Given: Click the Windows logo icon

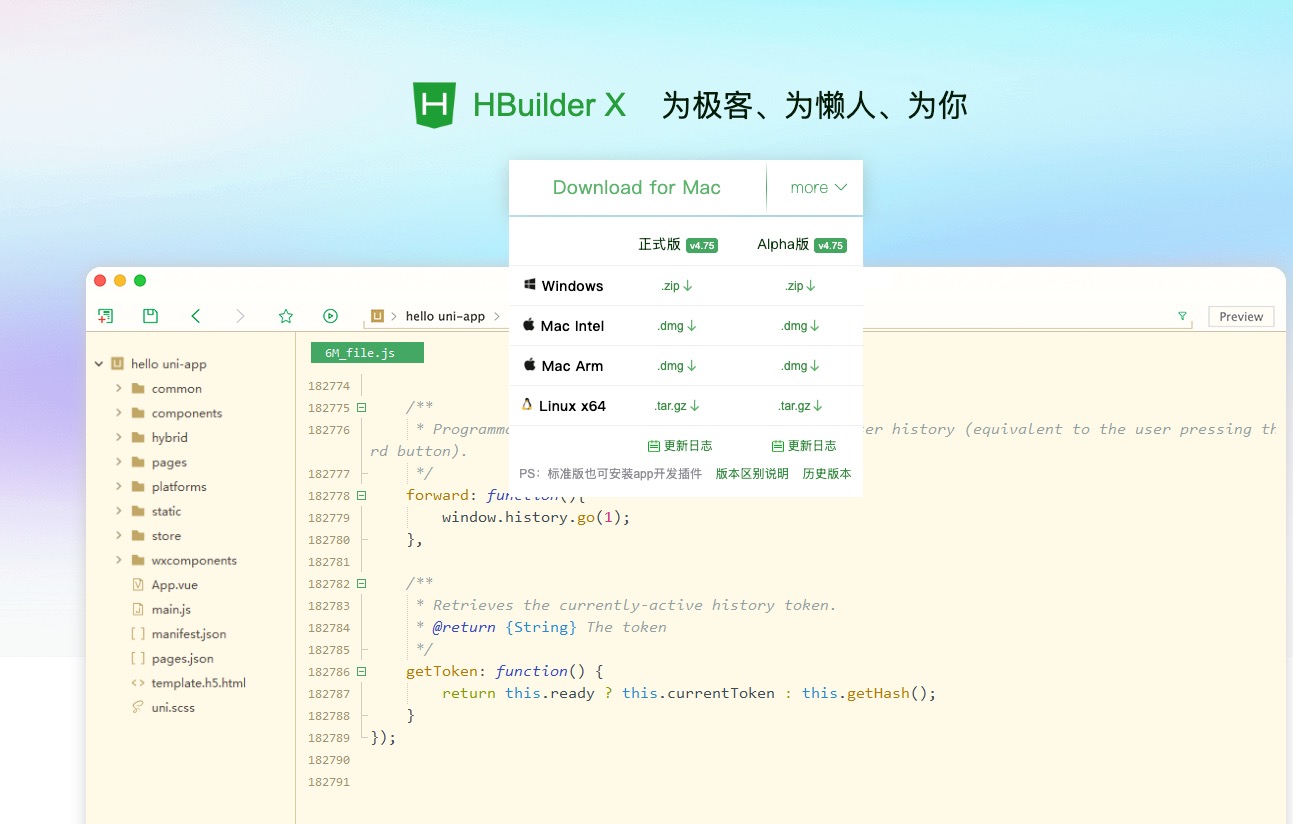Looking at the screenshot, I should (x=530, y=285).
